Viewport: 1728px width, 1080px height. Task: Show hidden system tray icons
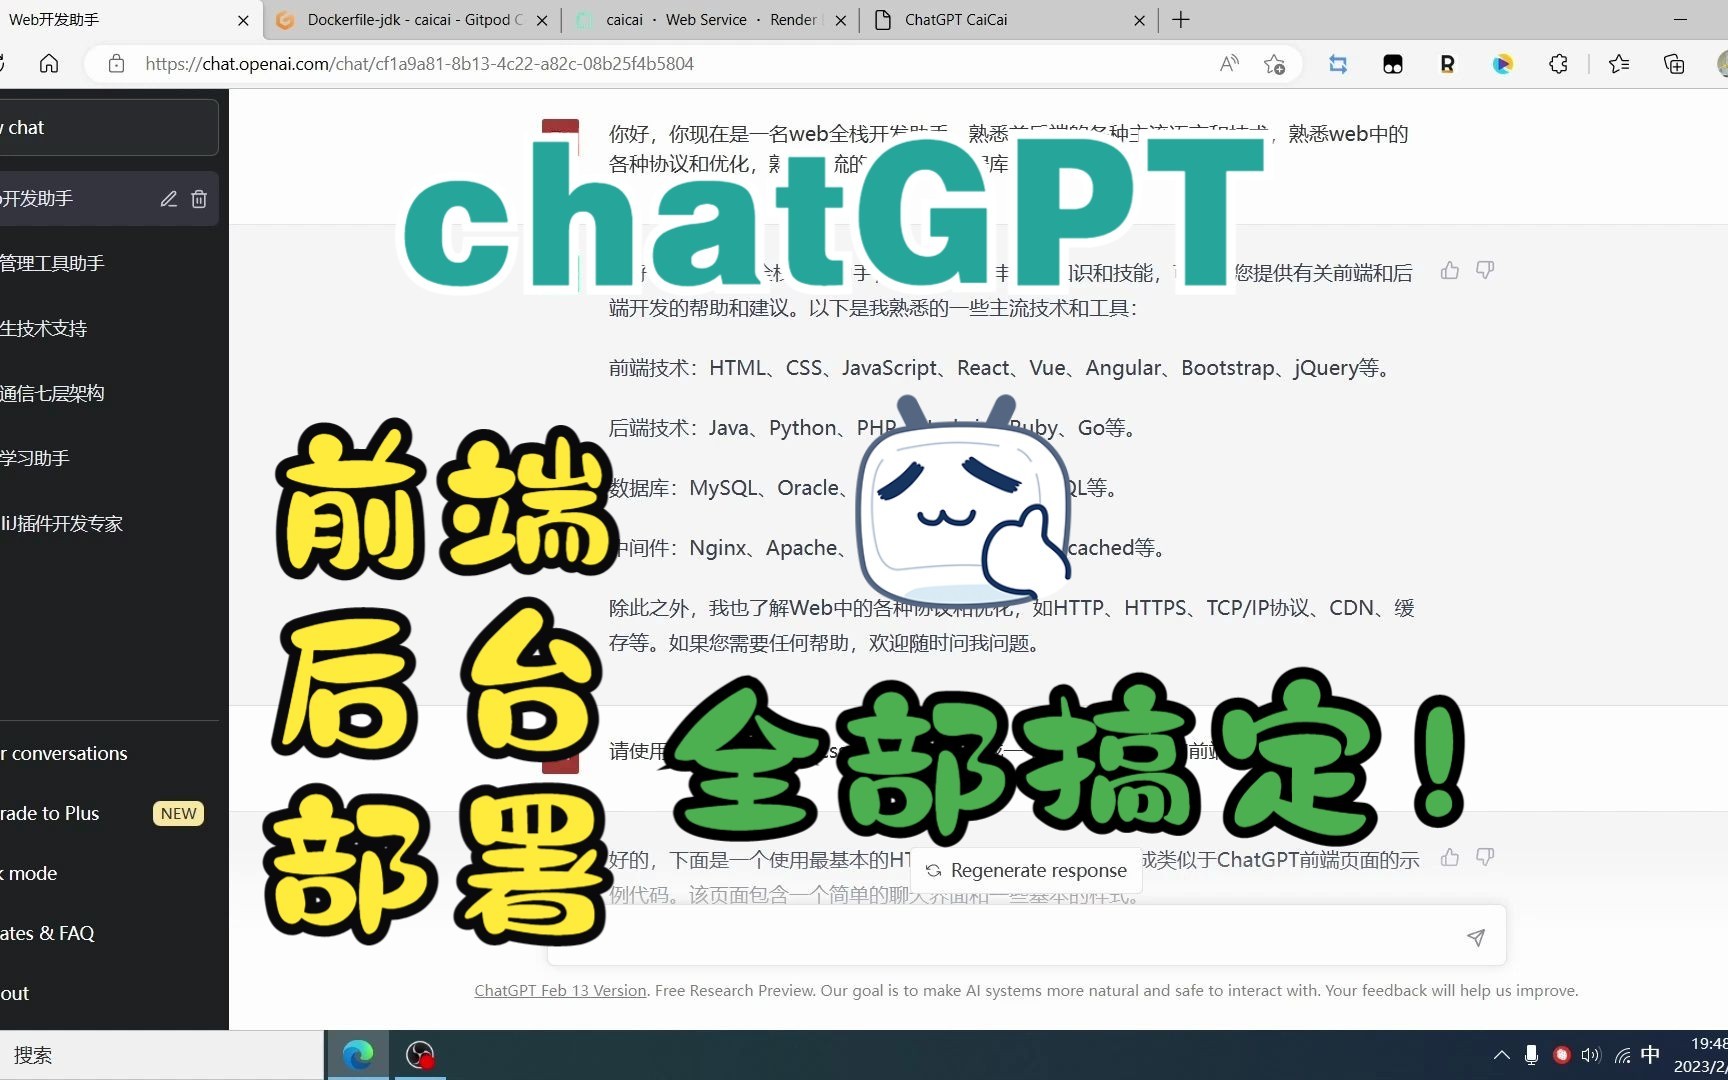point(1501,1055)
